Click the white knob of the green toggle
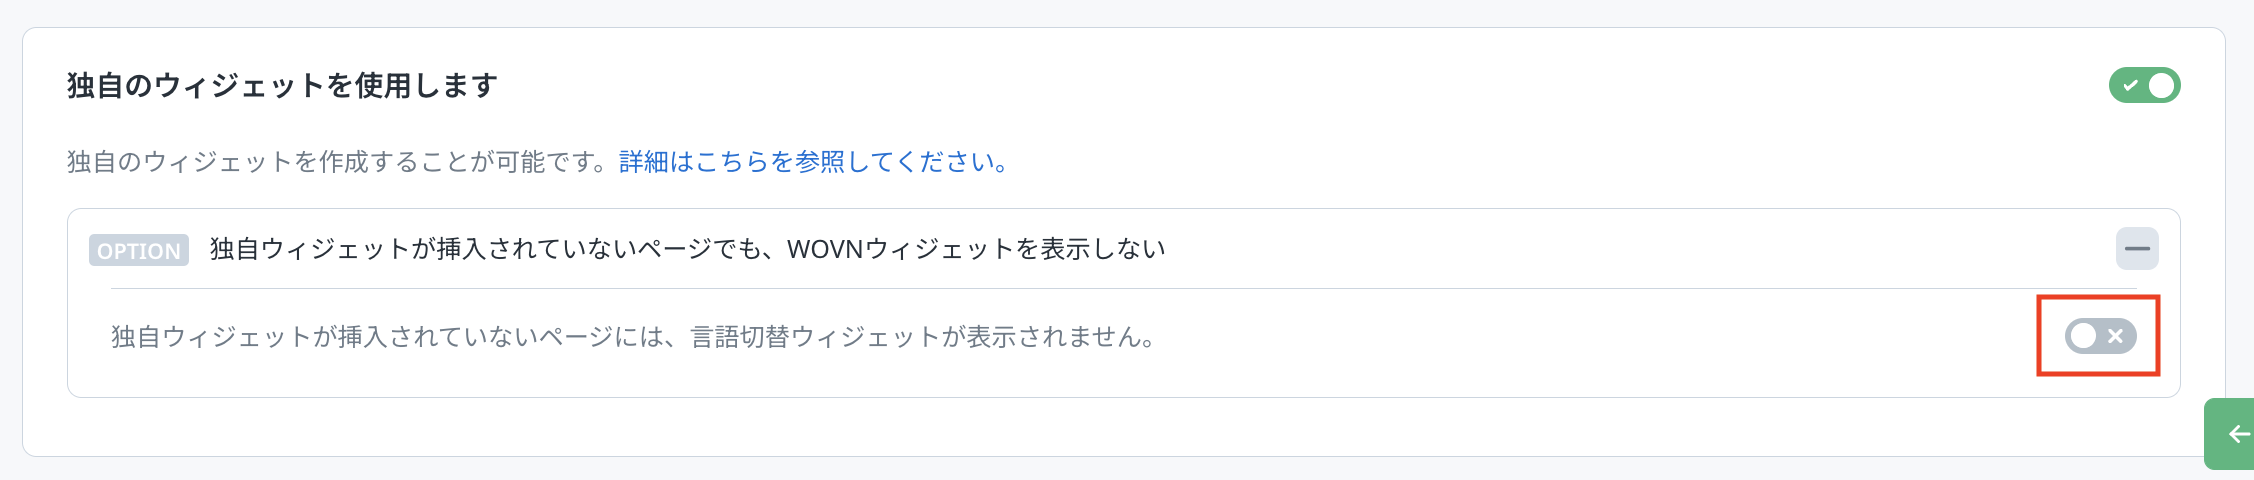The image size is (2254, 480). [2161, 86]
